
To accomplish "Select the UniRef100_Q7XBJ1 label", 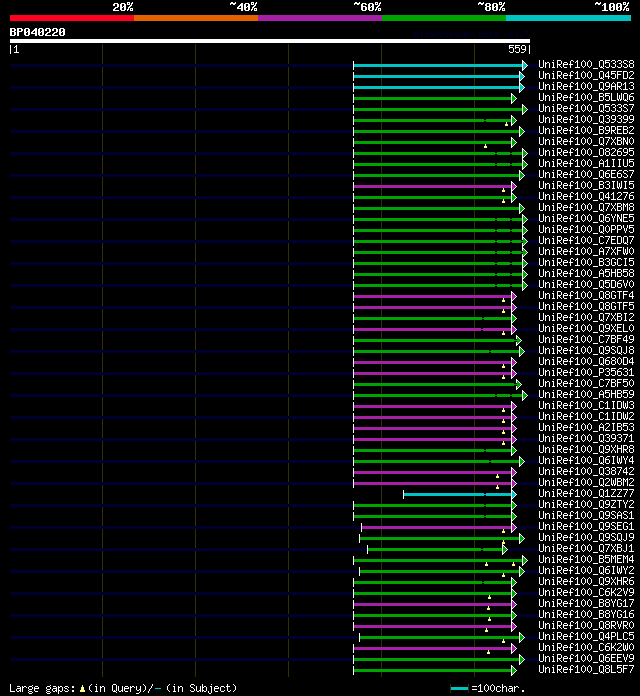I will click(586, 549).
